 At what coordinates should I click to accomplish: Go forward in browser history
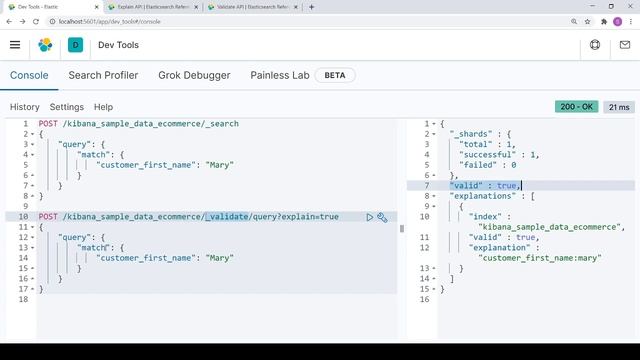(x=22, y=22)
